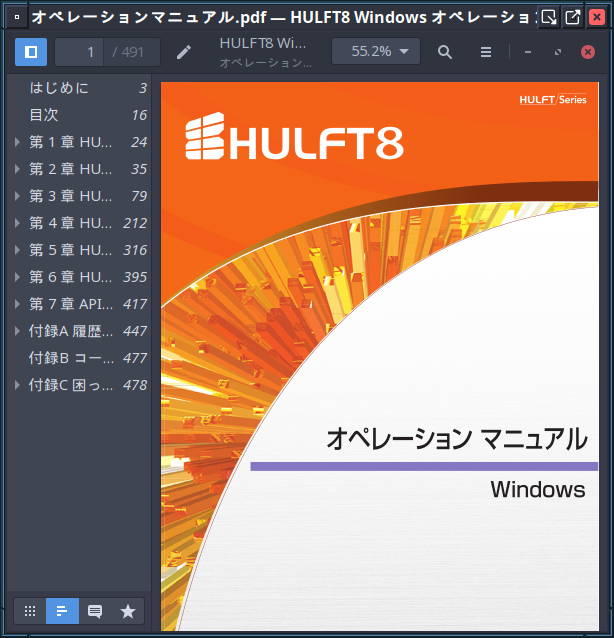Viewport: 614px width, 638px height.
Task: Switch to thumbnails grid view tab
Action: click(x=30, y=611)
